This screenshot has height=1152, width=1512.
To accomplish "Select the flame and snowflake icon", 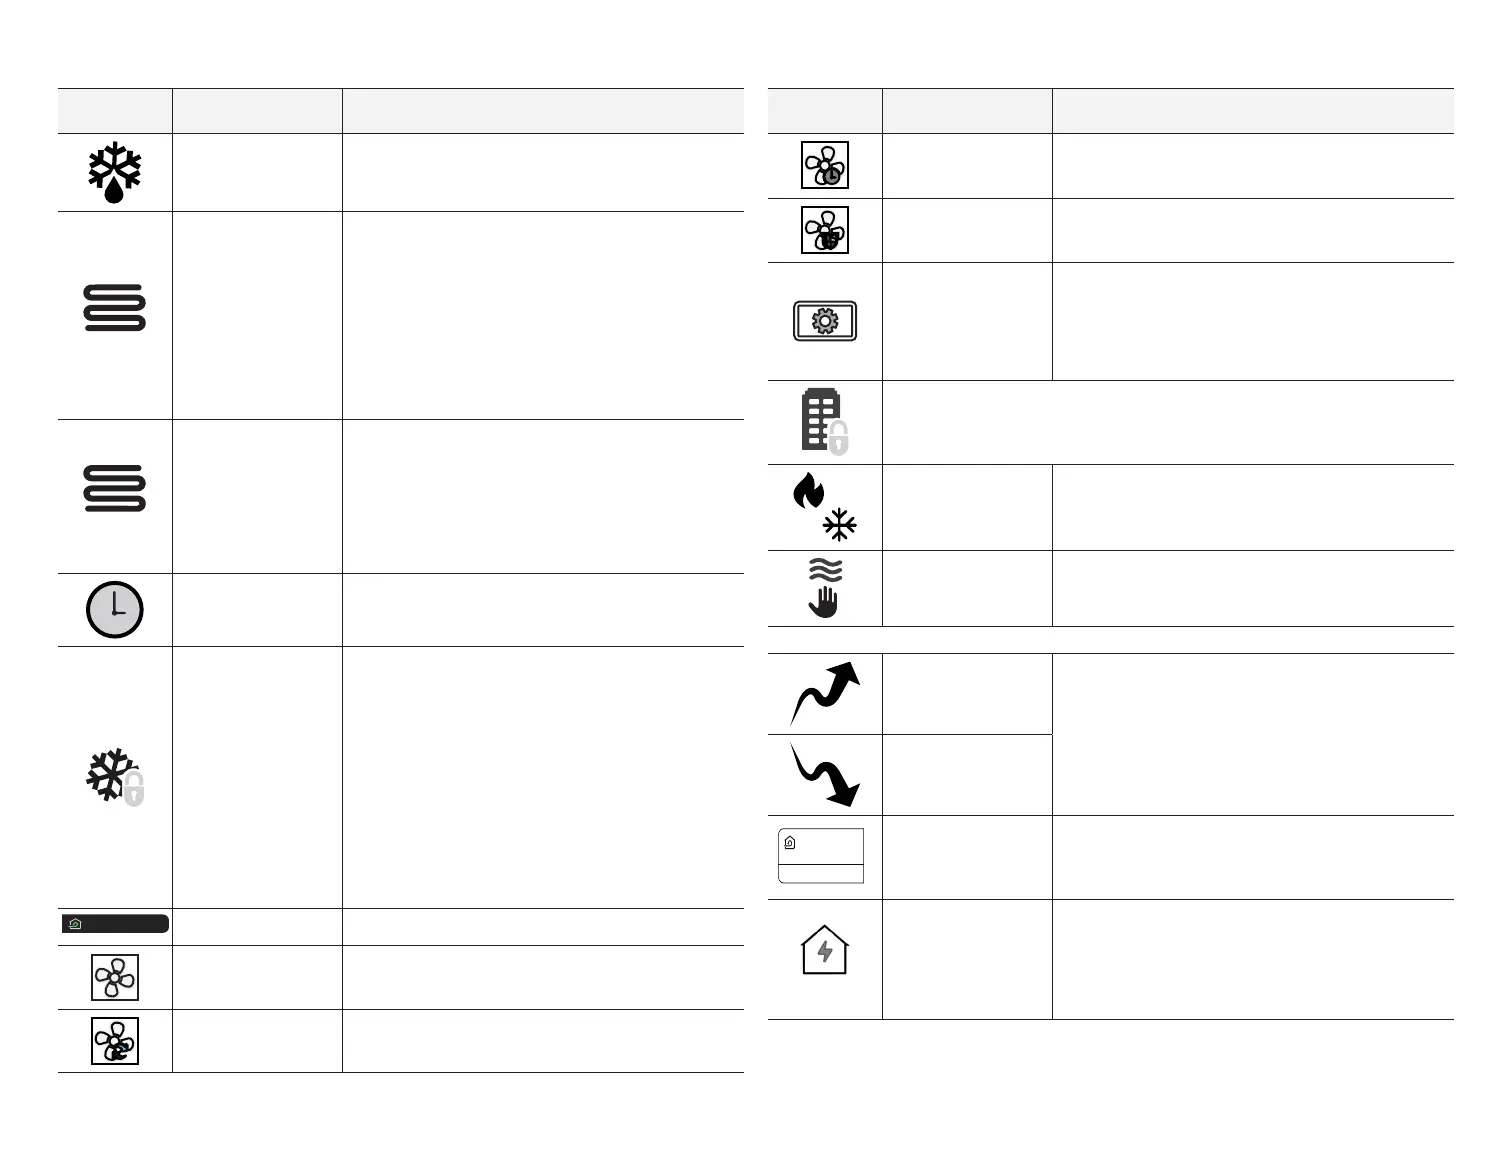I will click(825, 507).
